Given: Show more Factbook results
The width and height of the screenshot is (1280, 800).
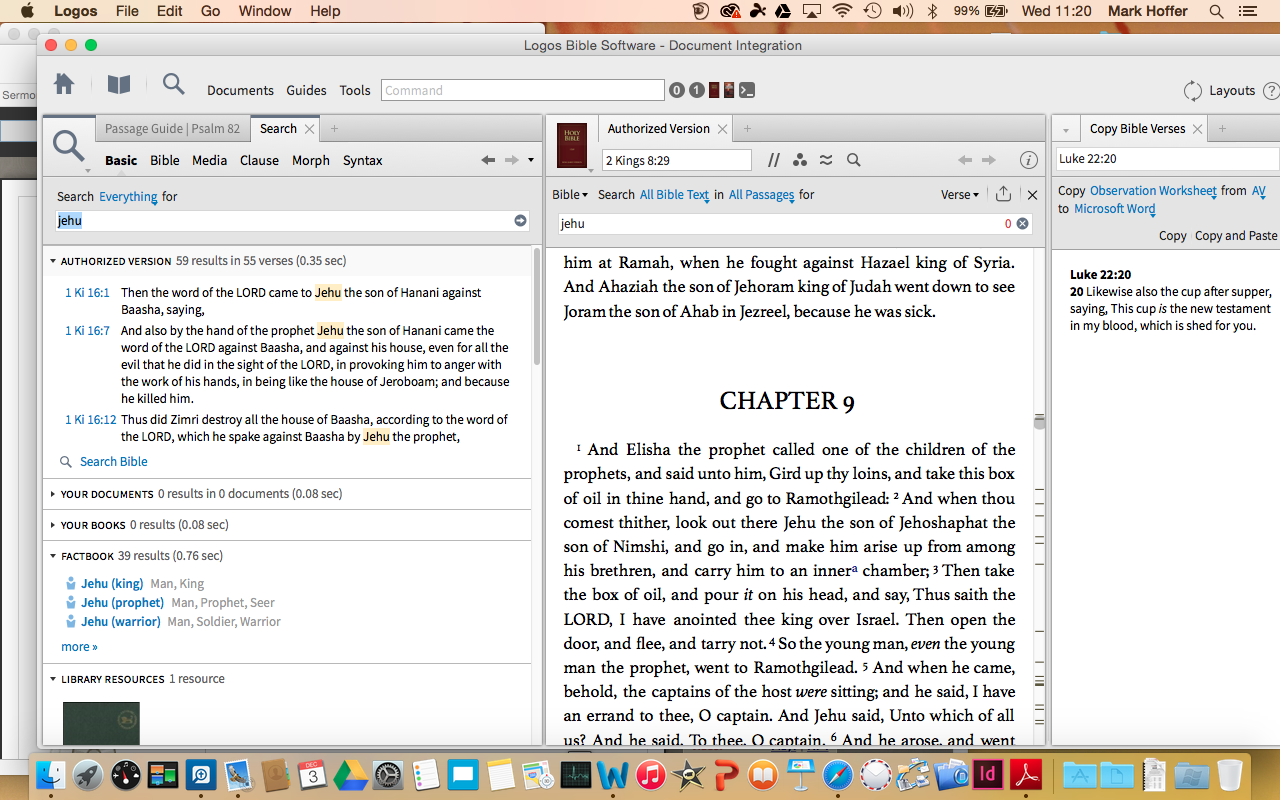Looking at the screenshot, I should coord(79,647).
